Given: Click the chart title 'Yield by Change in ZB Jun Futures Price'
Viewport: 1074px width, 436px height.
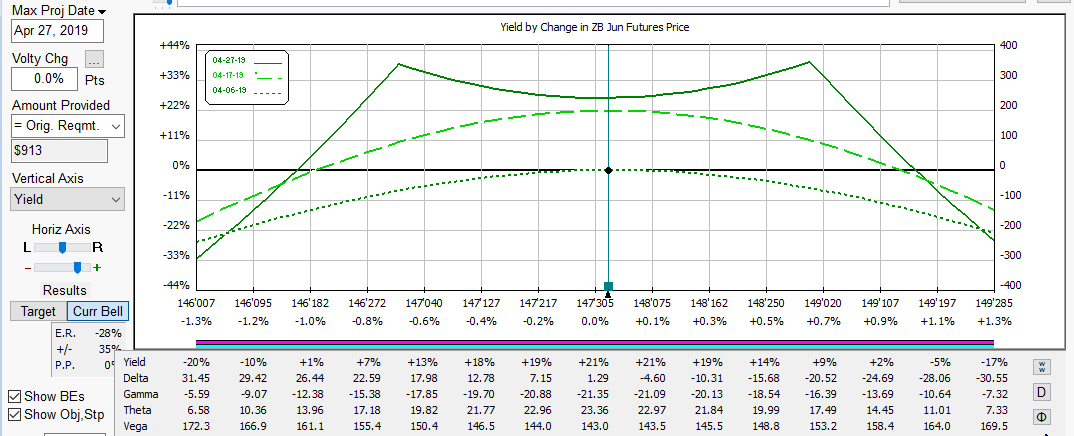Looking at the screenshot, I should click(595, 27).
